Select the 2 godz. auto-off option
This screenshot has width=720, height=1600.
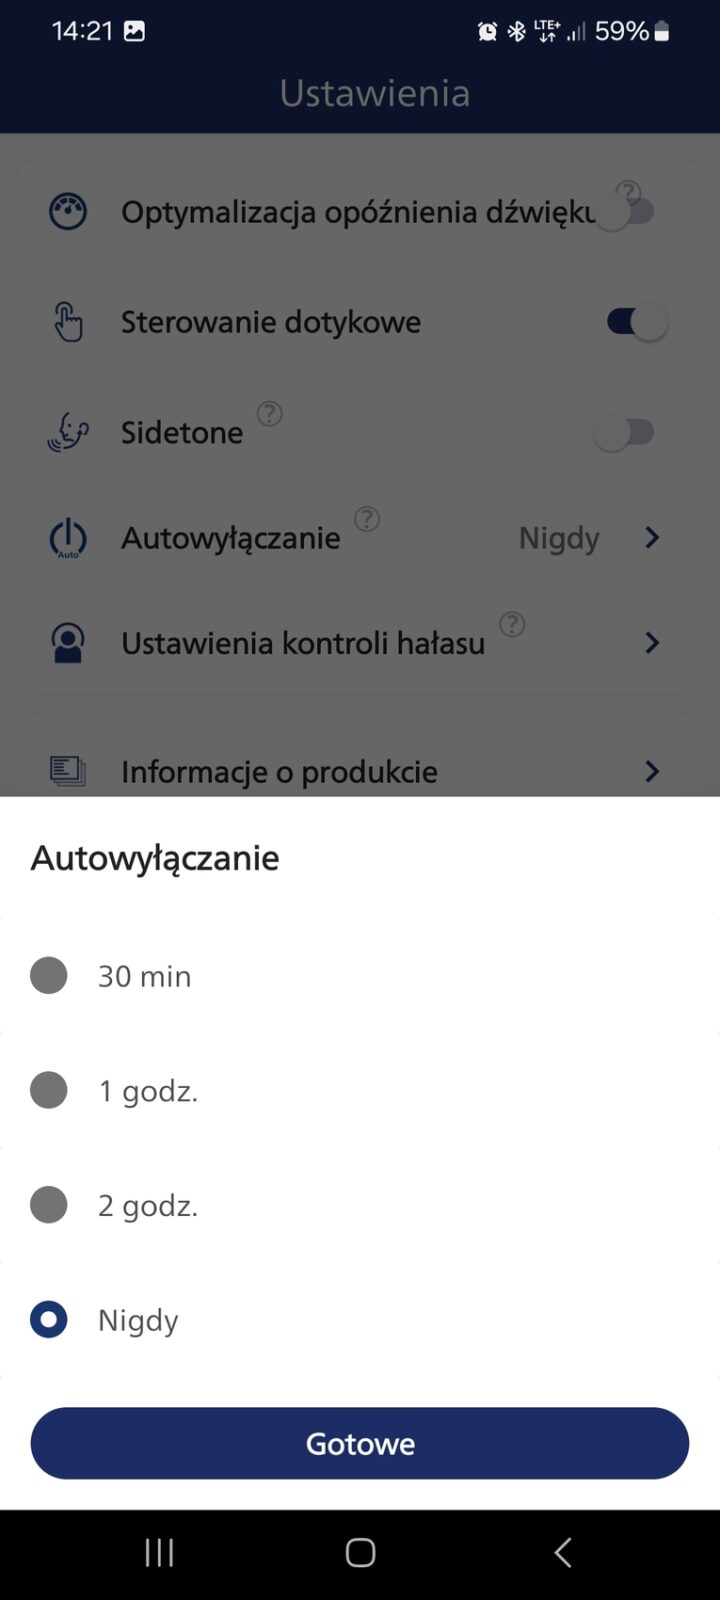(x=49, y=1205)
